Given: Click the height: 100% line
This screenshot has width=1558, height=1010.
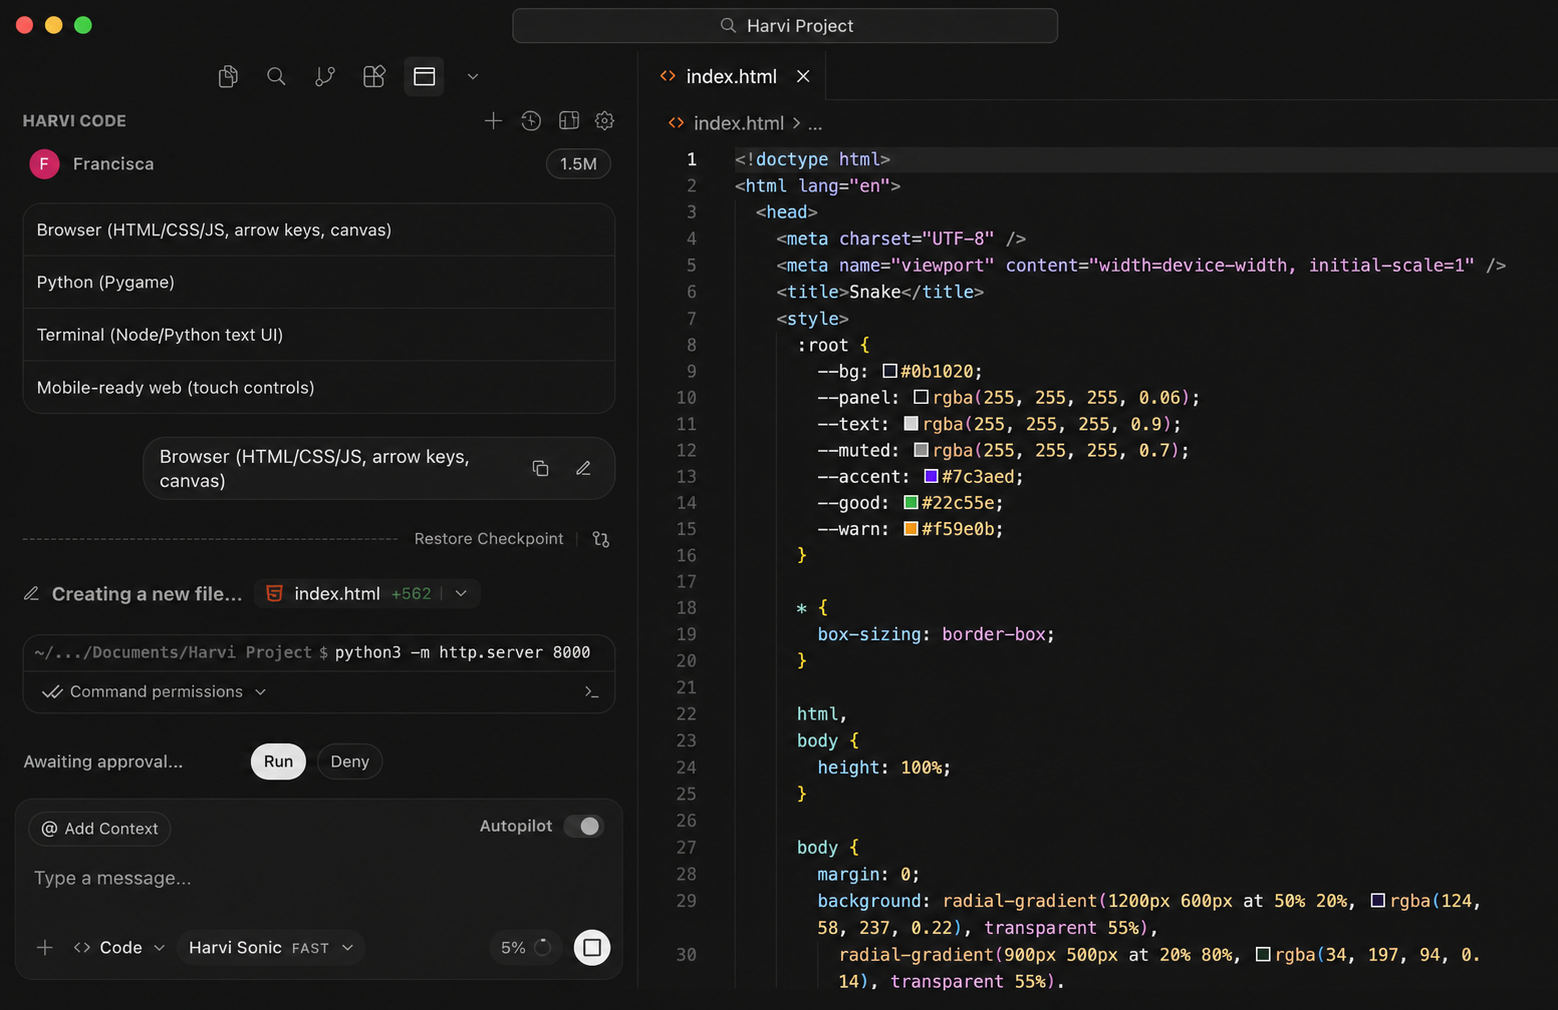Looking at the screenshot, I should point(884,767).
